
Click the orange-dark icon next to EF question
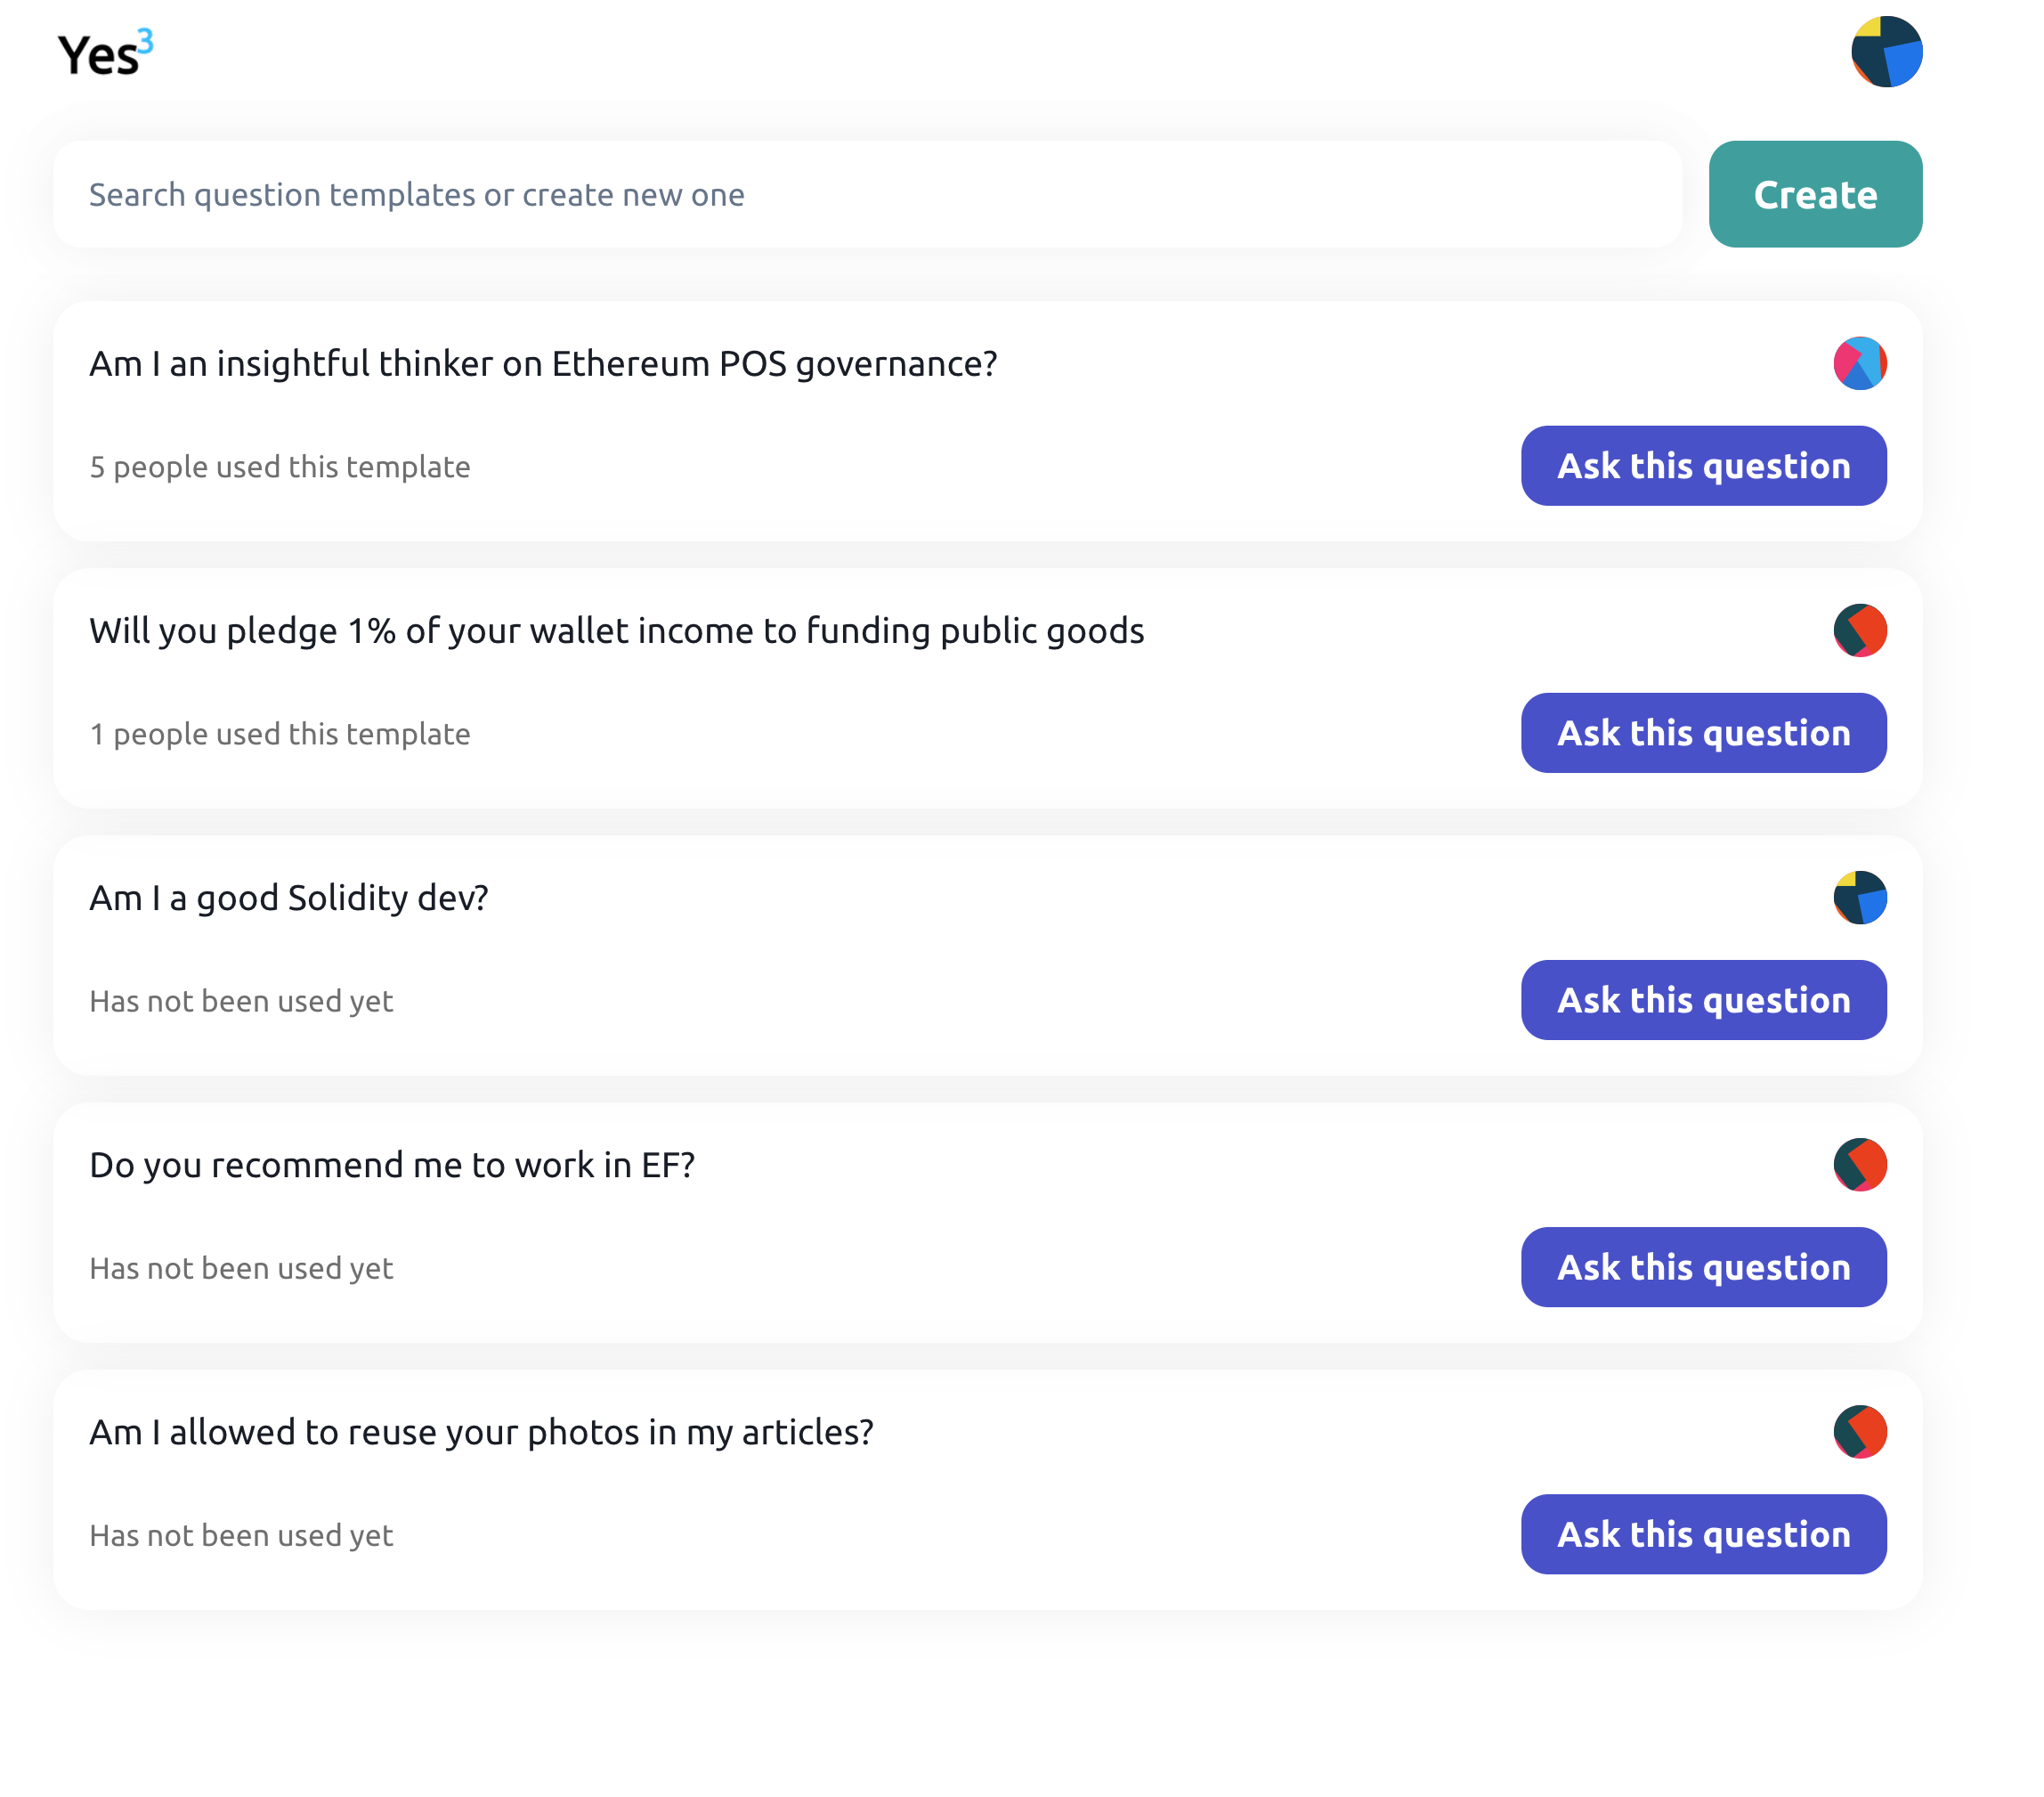pyautogui.click(x=1860, y=1165)
